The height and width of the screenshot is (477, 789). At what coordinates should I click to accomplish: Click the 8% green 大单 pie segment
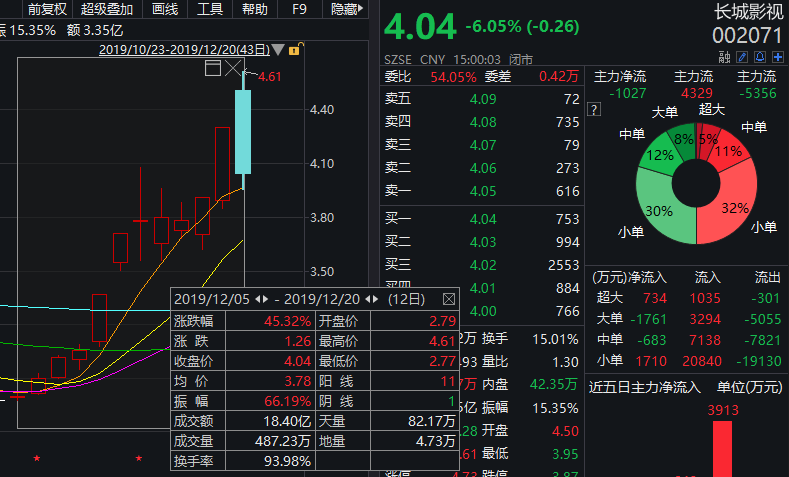(x=683, y=140)
